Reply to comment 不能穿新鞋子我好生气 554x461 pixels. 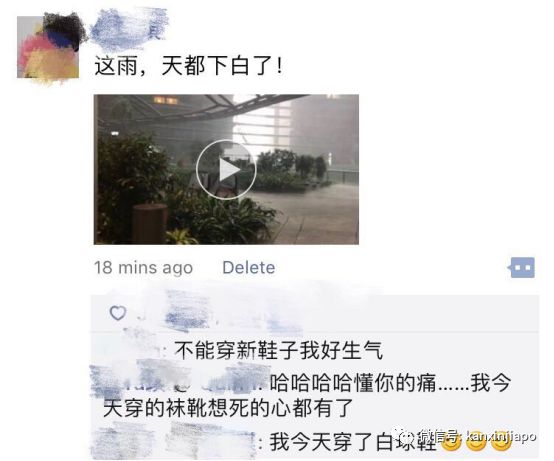point(279,350)
